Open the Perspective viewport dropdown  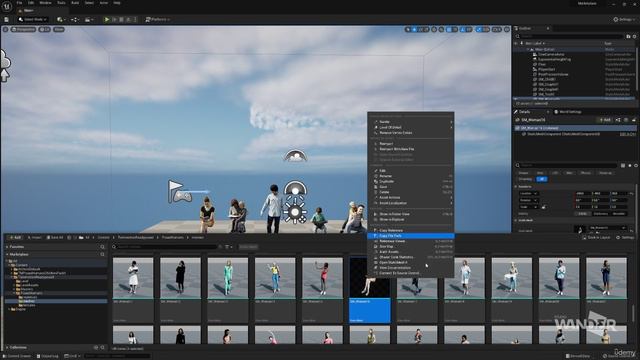[24, 29]
